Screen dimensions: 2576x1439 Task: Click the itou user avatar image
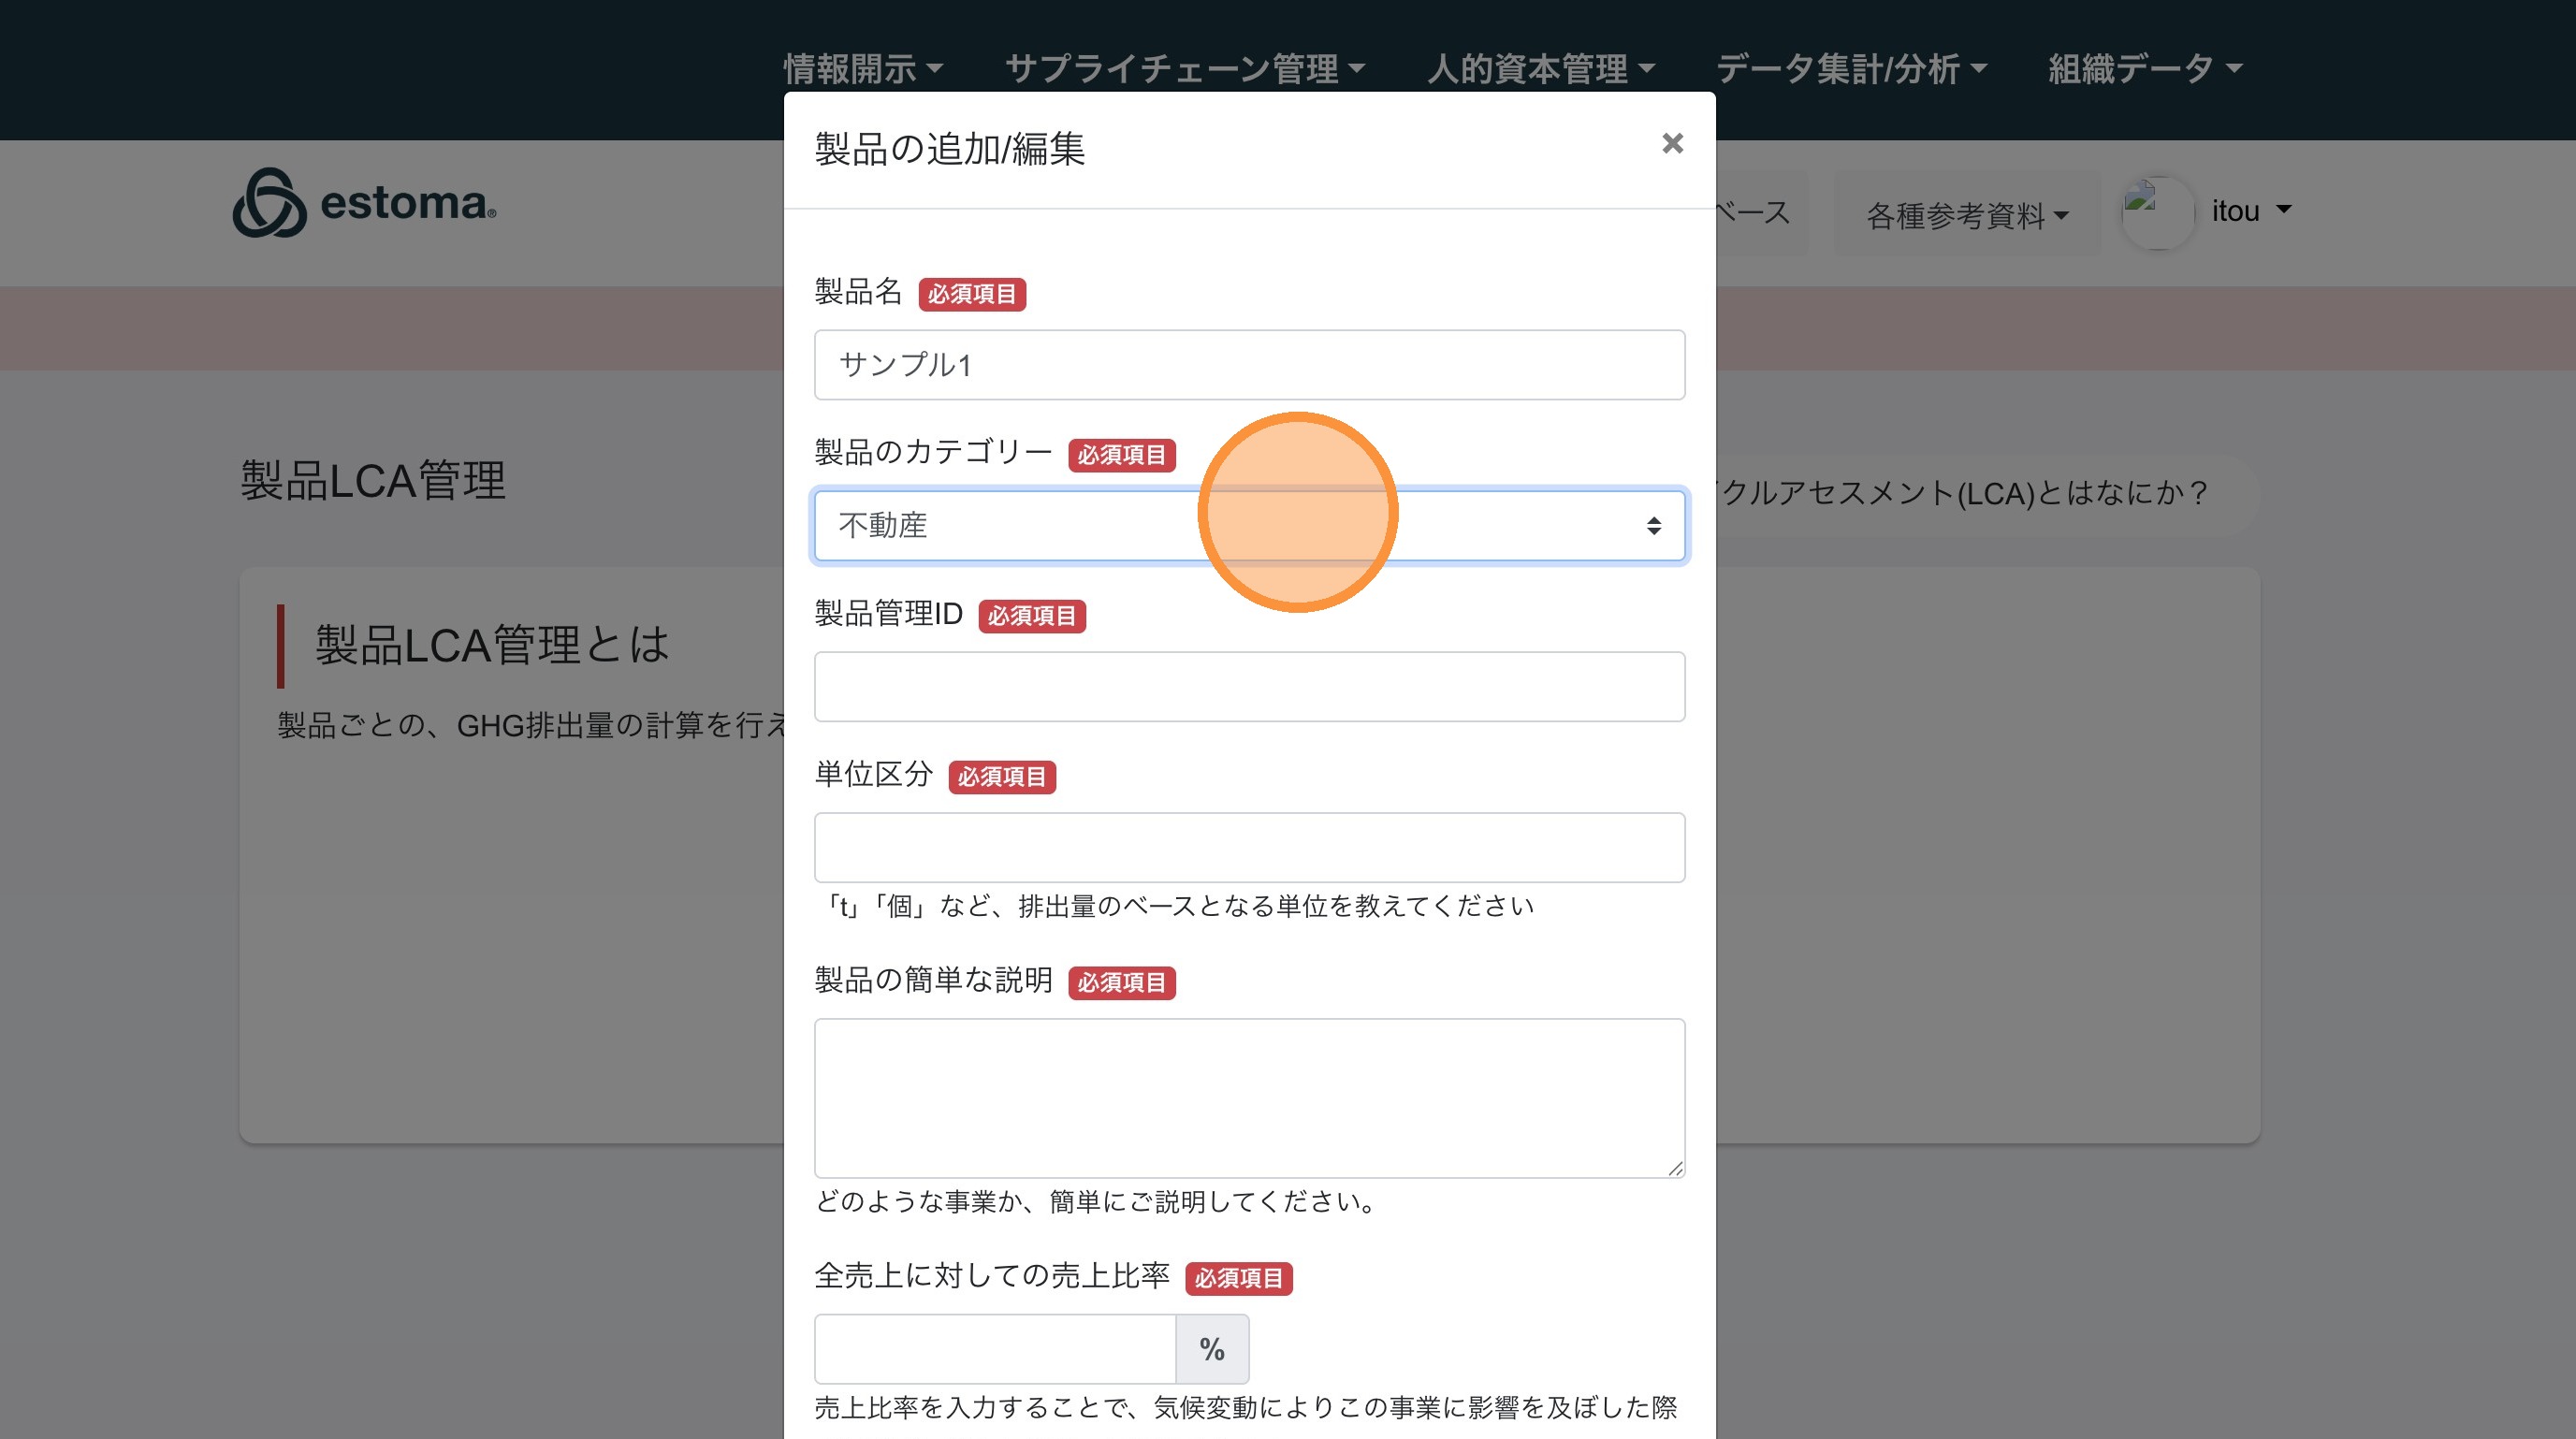pyautogui.click(x=2157, y=212)
